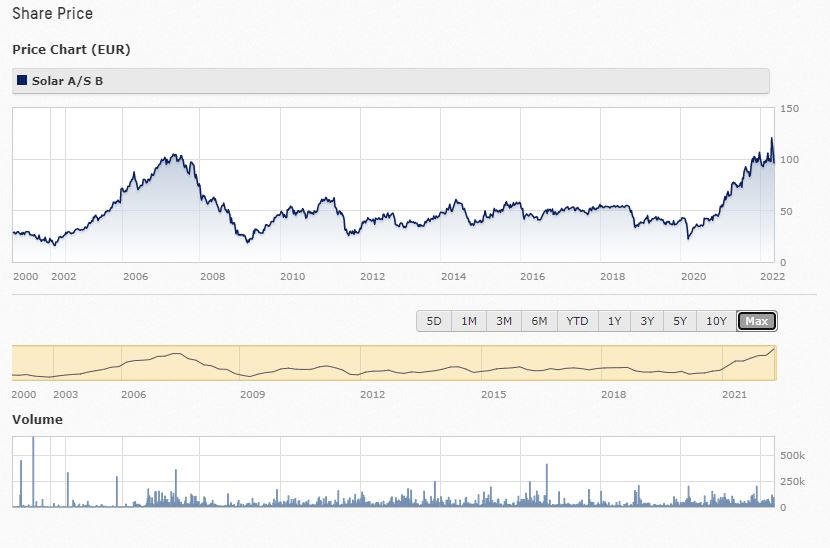The image size is (830, 548).
Task: Click the yellow range navigator bar
Action: 393,362
